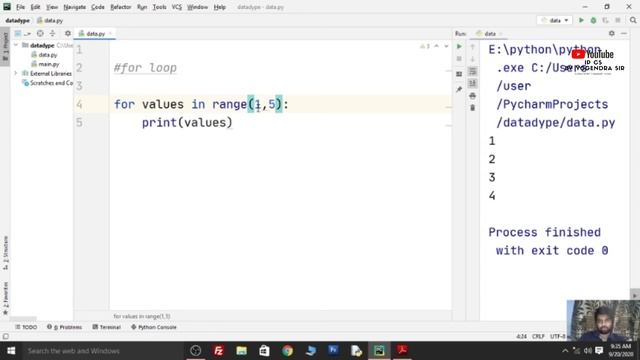Click the Search the web and Windows box
This screenshot has width=640, height=360.
(104, 351)
